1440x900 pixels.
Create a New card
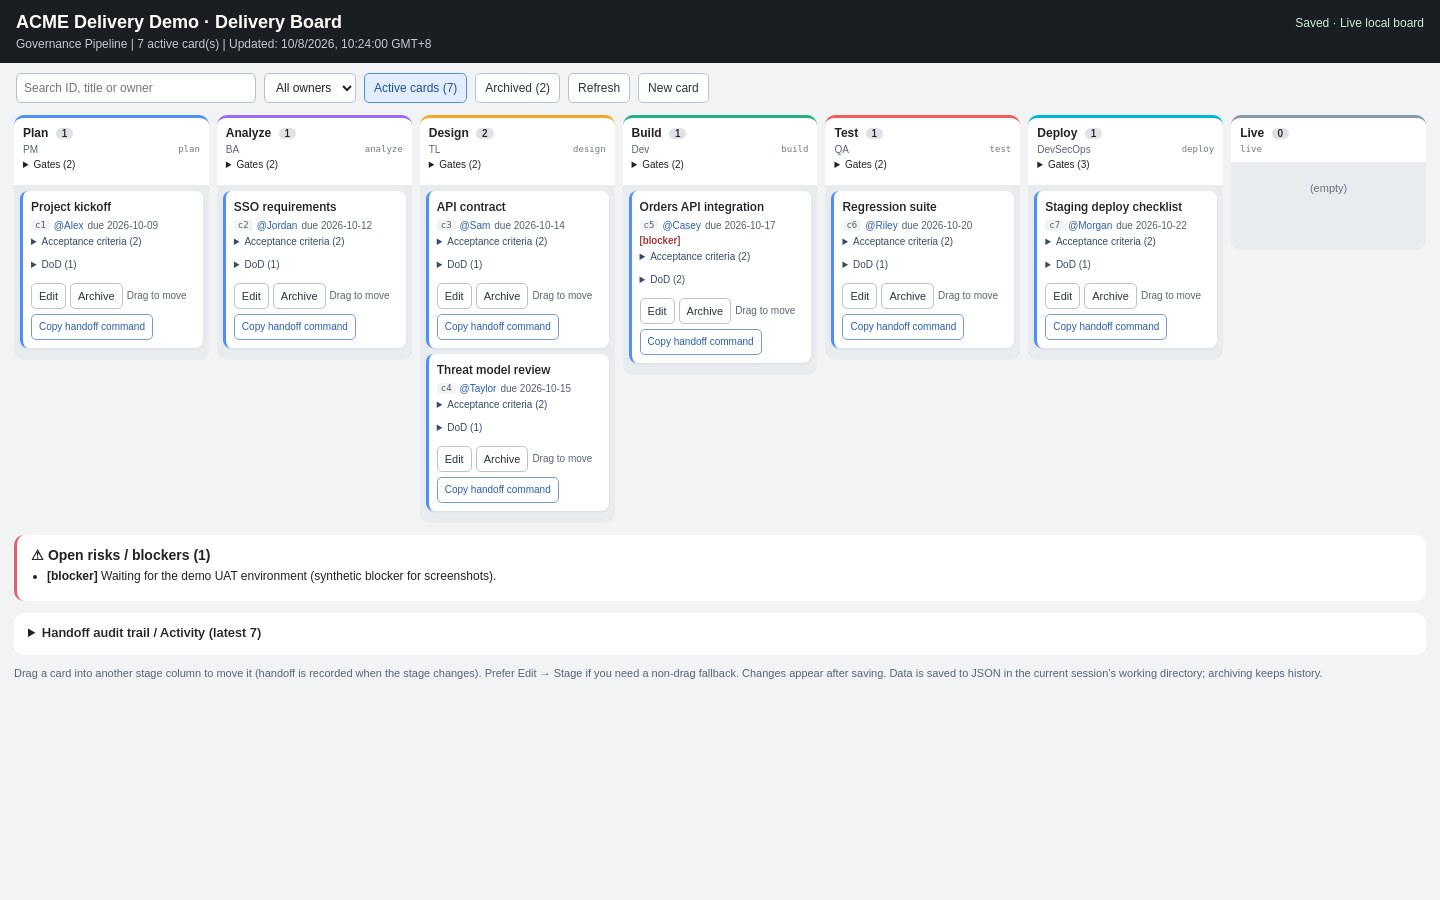(x=673, y=88)
